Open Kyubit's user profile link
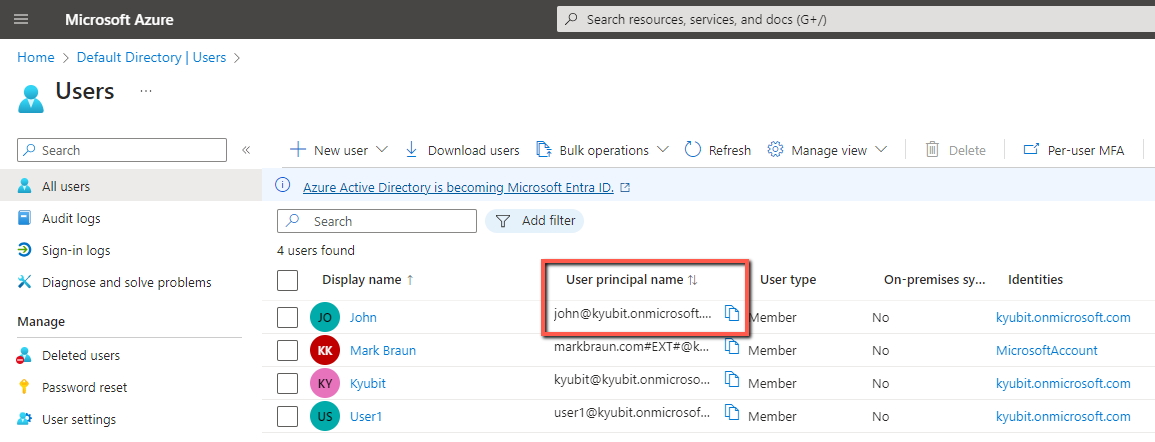 pos(368,384)
